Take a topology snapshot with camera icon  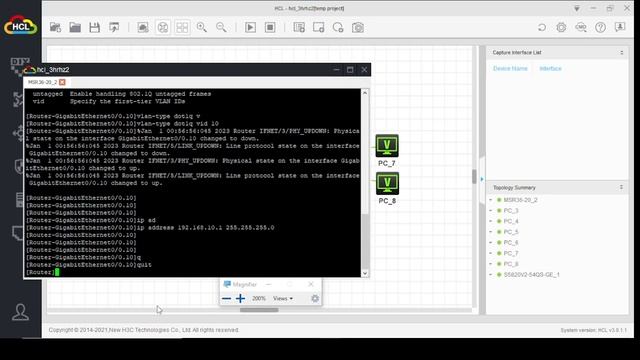coord(358,27)
